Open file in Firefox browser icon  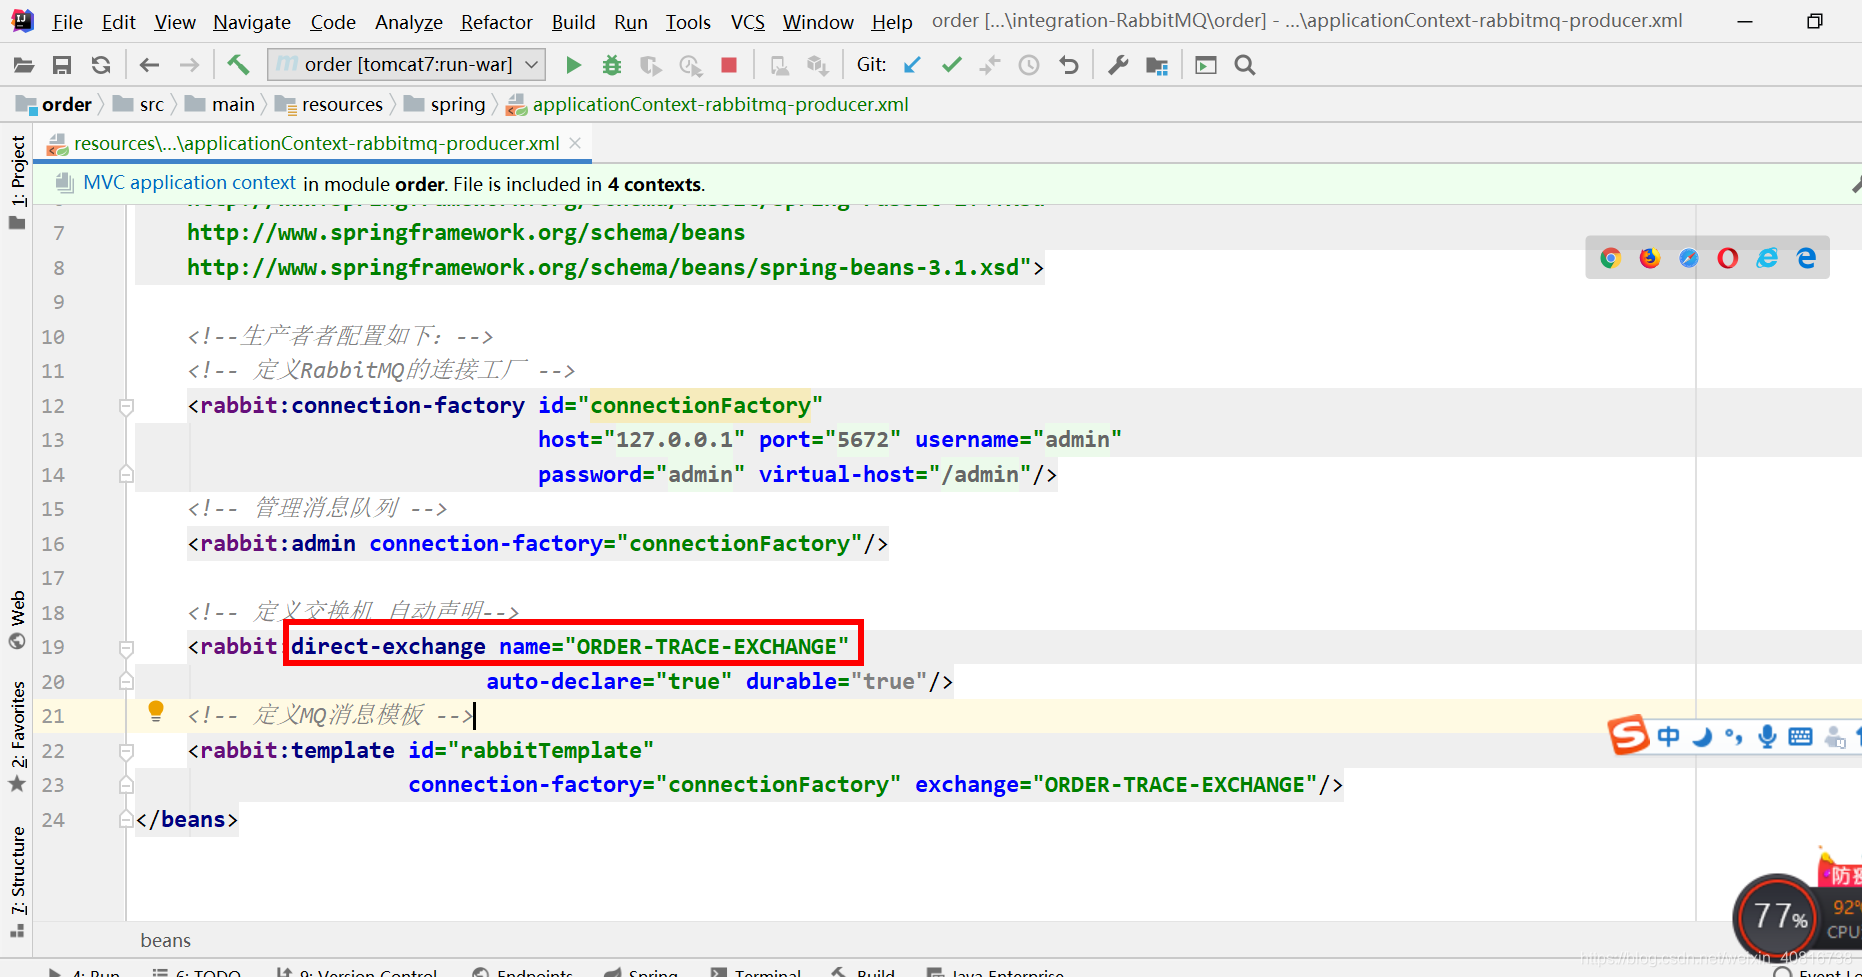(x=1649, y=258)
